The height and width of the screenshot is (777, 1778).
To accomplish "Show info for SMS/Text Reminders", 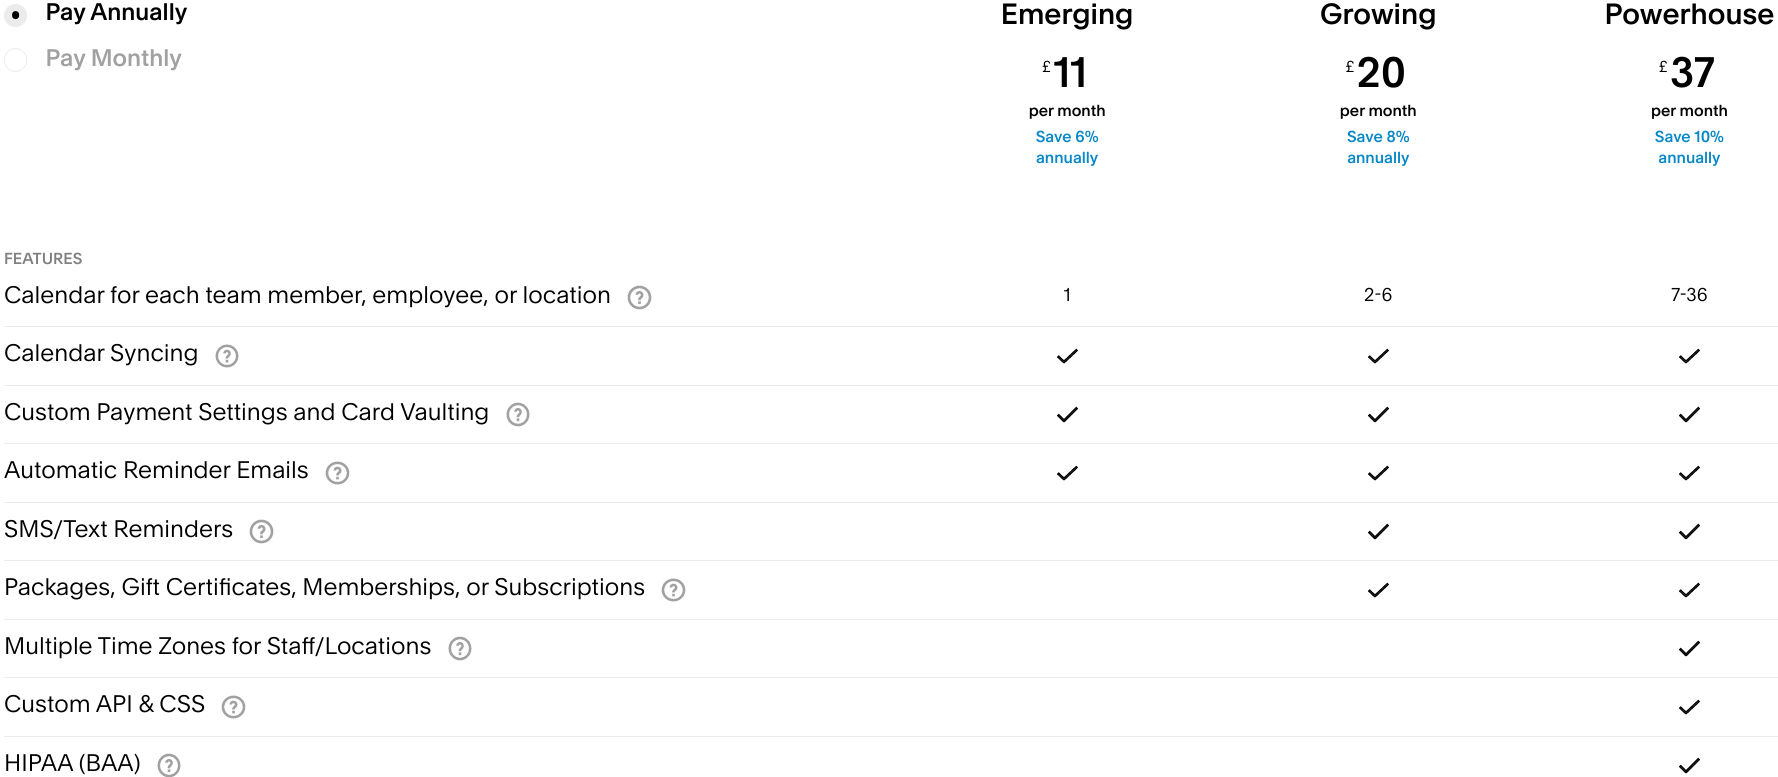I will tap(261, 531).
